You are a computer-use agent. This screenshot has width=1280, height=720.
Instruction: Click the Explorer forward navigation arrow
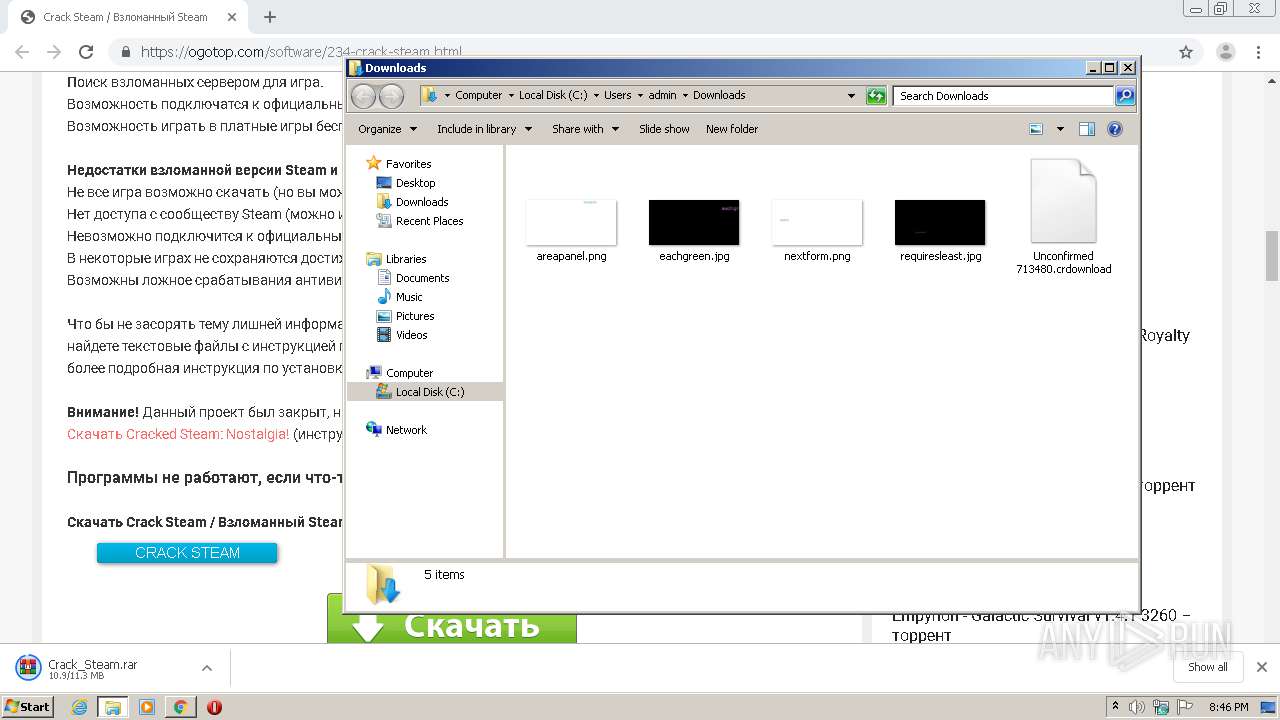pos(391,96)
